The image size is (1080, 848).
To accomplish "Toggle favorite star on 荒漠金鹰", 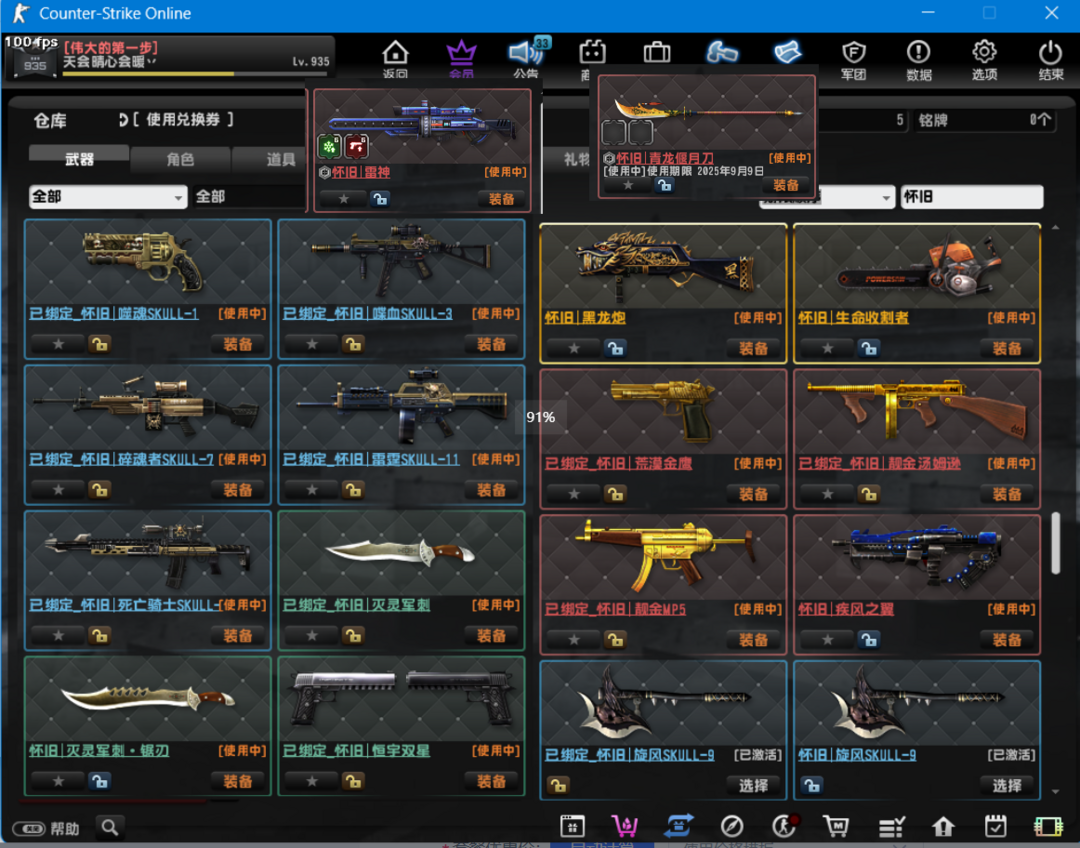I will coord(573,493).
